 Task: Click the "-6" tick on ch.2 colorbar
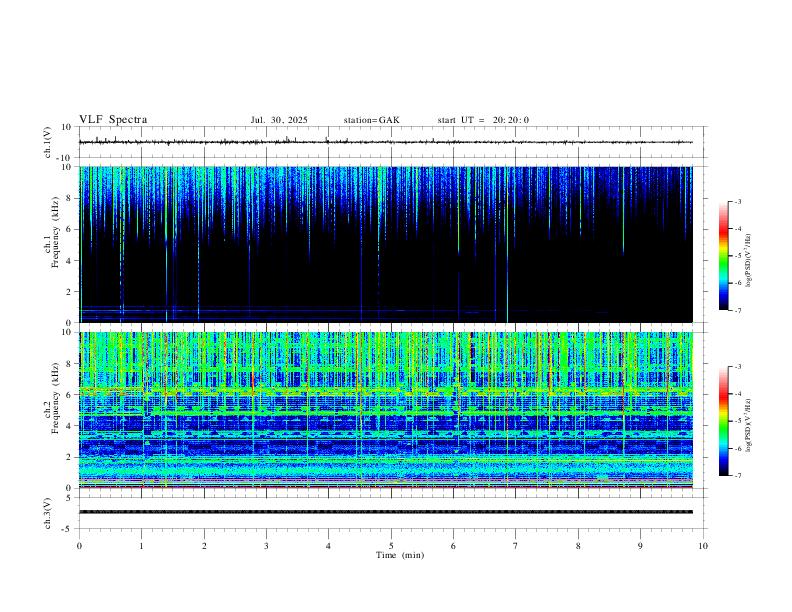pyautogui.click(x=738, y=448)
